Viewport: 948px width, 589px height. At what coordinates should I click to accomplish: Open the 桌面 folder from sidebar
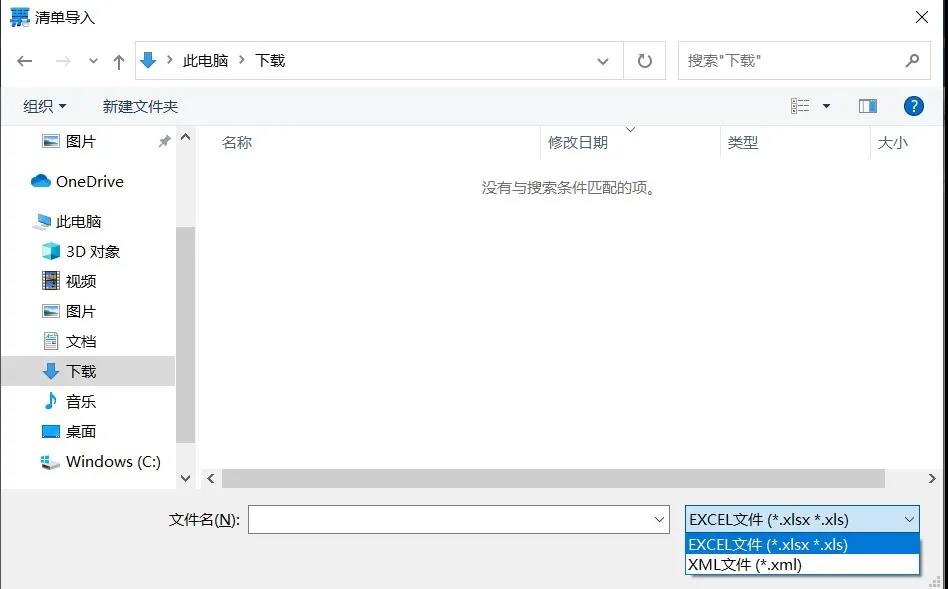pyautogui.click(x=84, y=431)
